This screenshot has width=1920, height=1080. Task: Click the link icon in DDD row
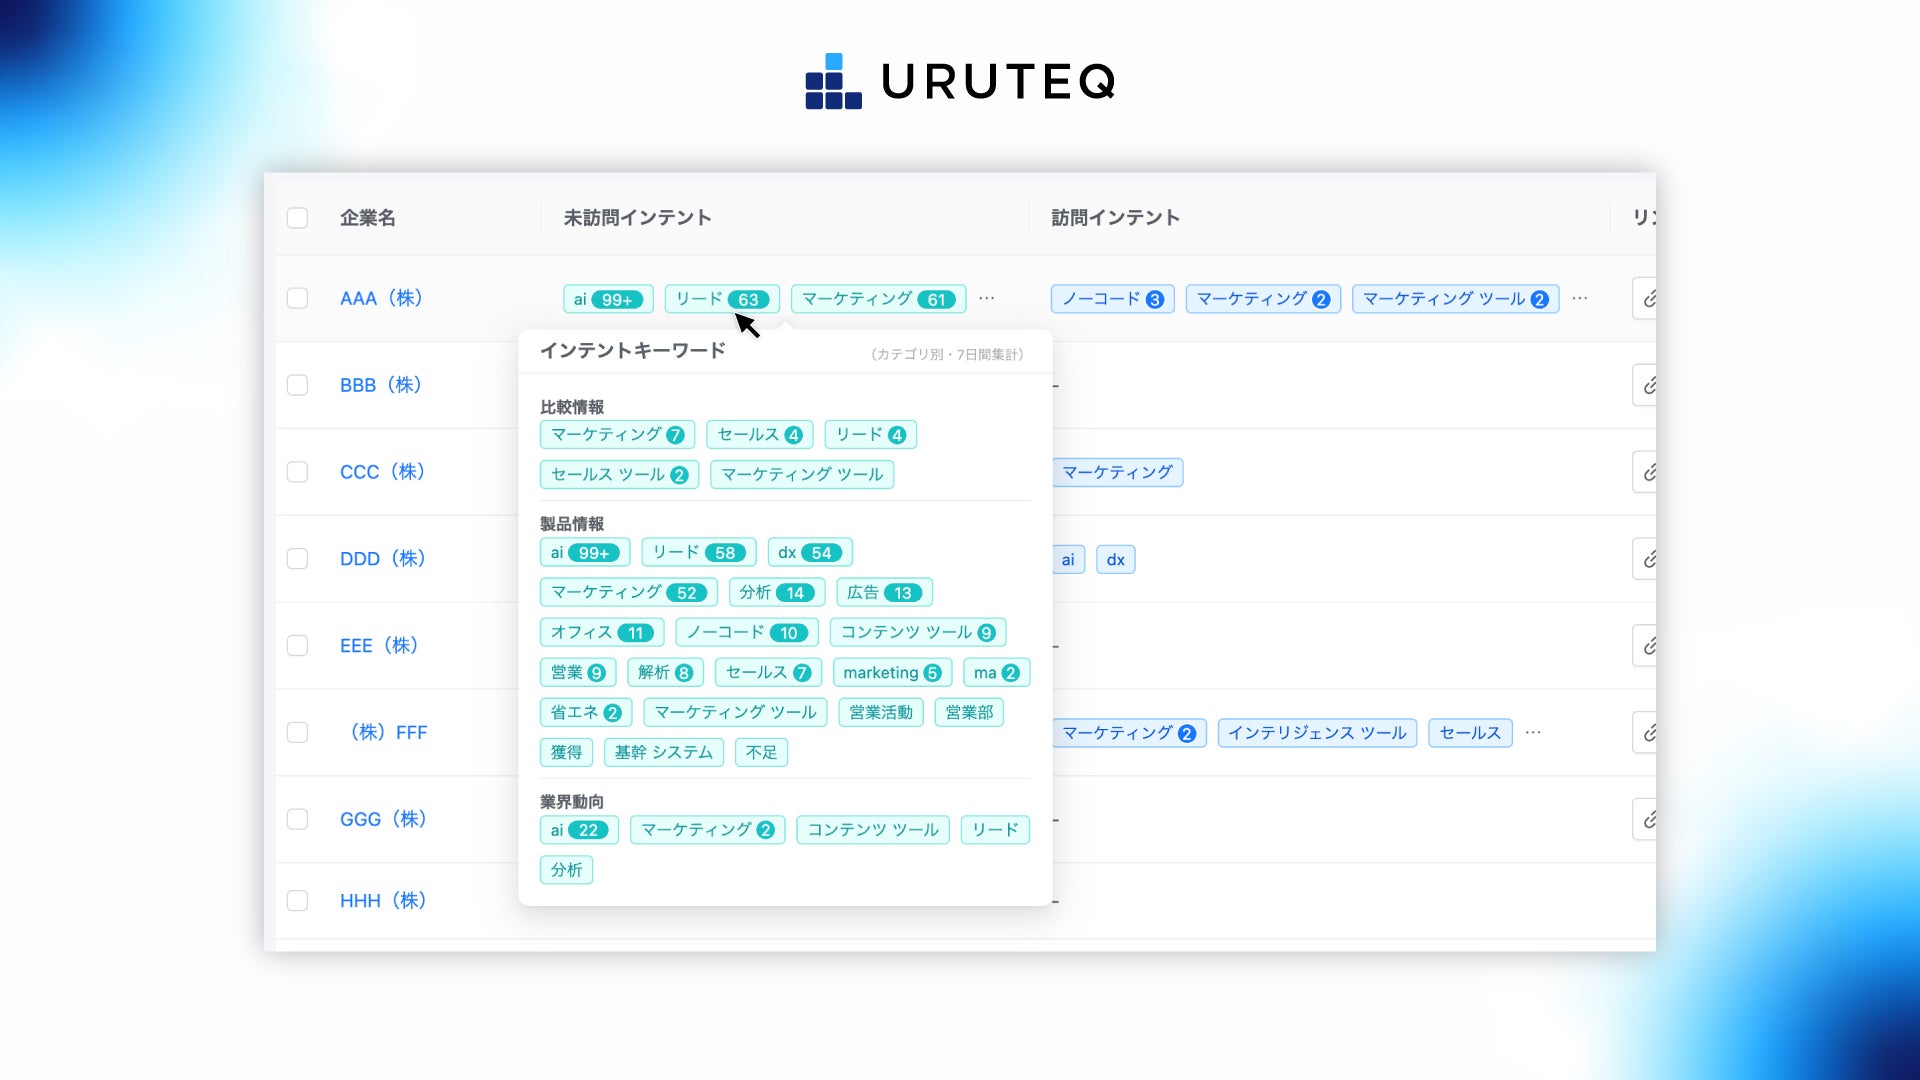[x=1647, y=559]
